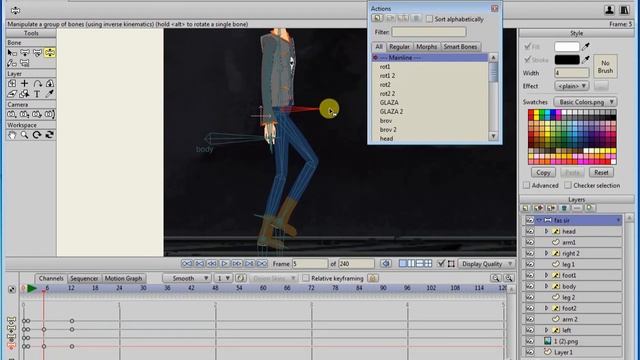Viewport: 640px width, 360px height.
Task: Click the white Fill color swatch
Action: 567,47
